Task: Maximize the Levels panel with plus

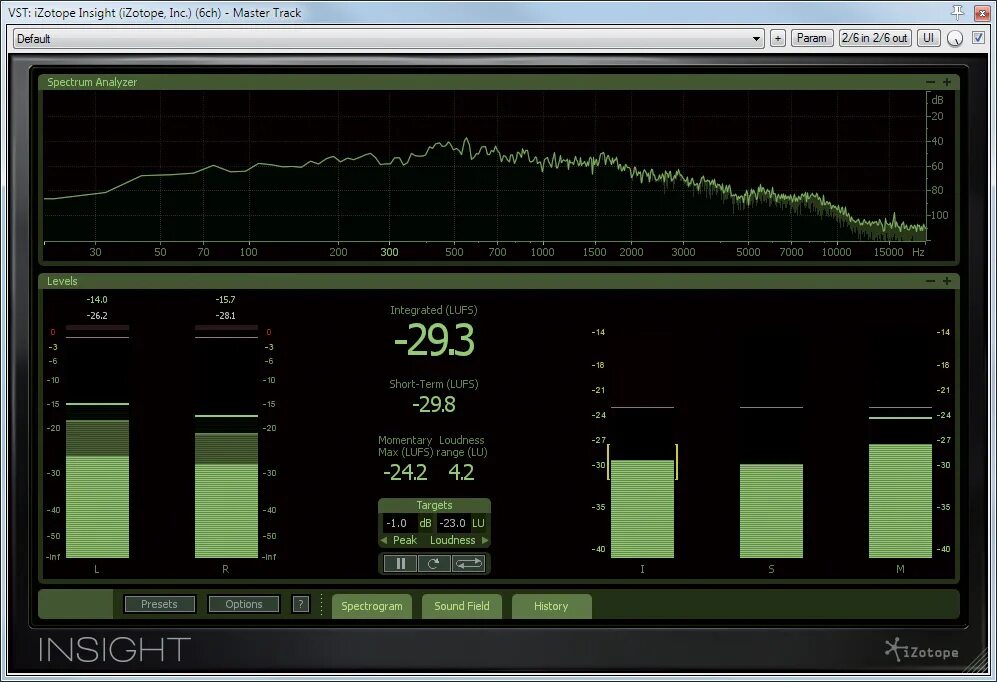Action: coord(947,281)
